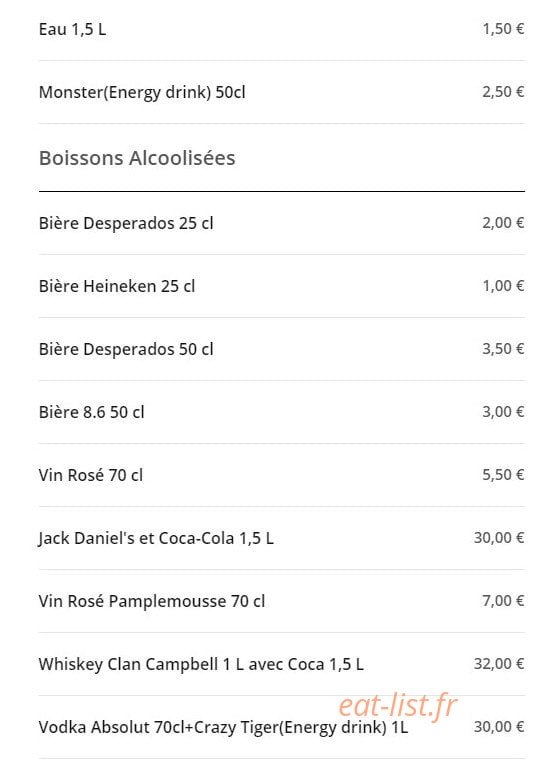
Task: Click the 7,00 € price
Action: tap(503, 601)
